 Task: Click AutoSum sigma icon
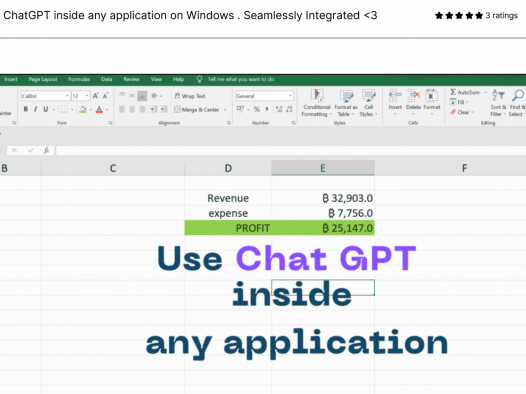[x=453, y=92]
